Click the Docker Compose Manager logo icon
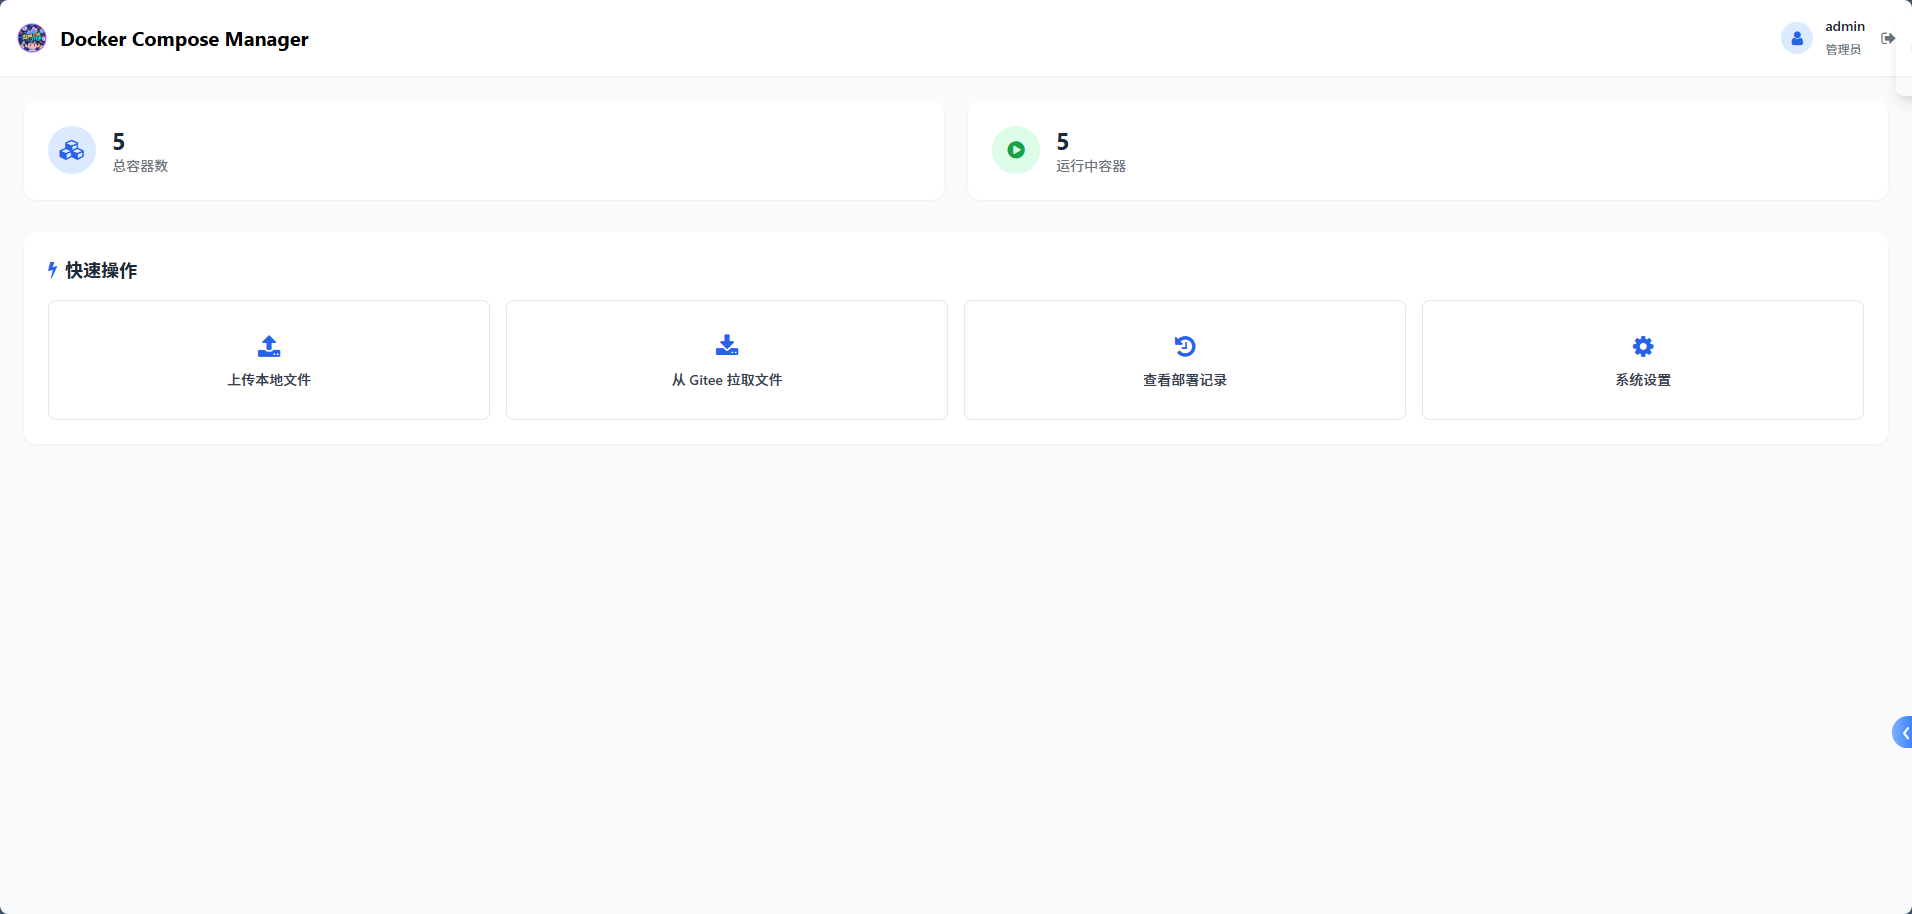Image resolution: width=1912 pixels, height=914 pixels. (32, 39)
